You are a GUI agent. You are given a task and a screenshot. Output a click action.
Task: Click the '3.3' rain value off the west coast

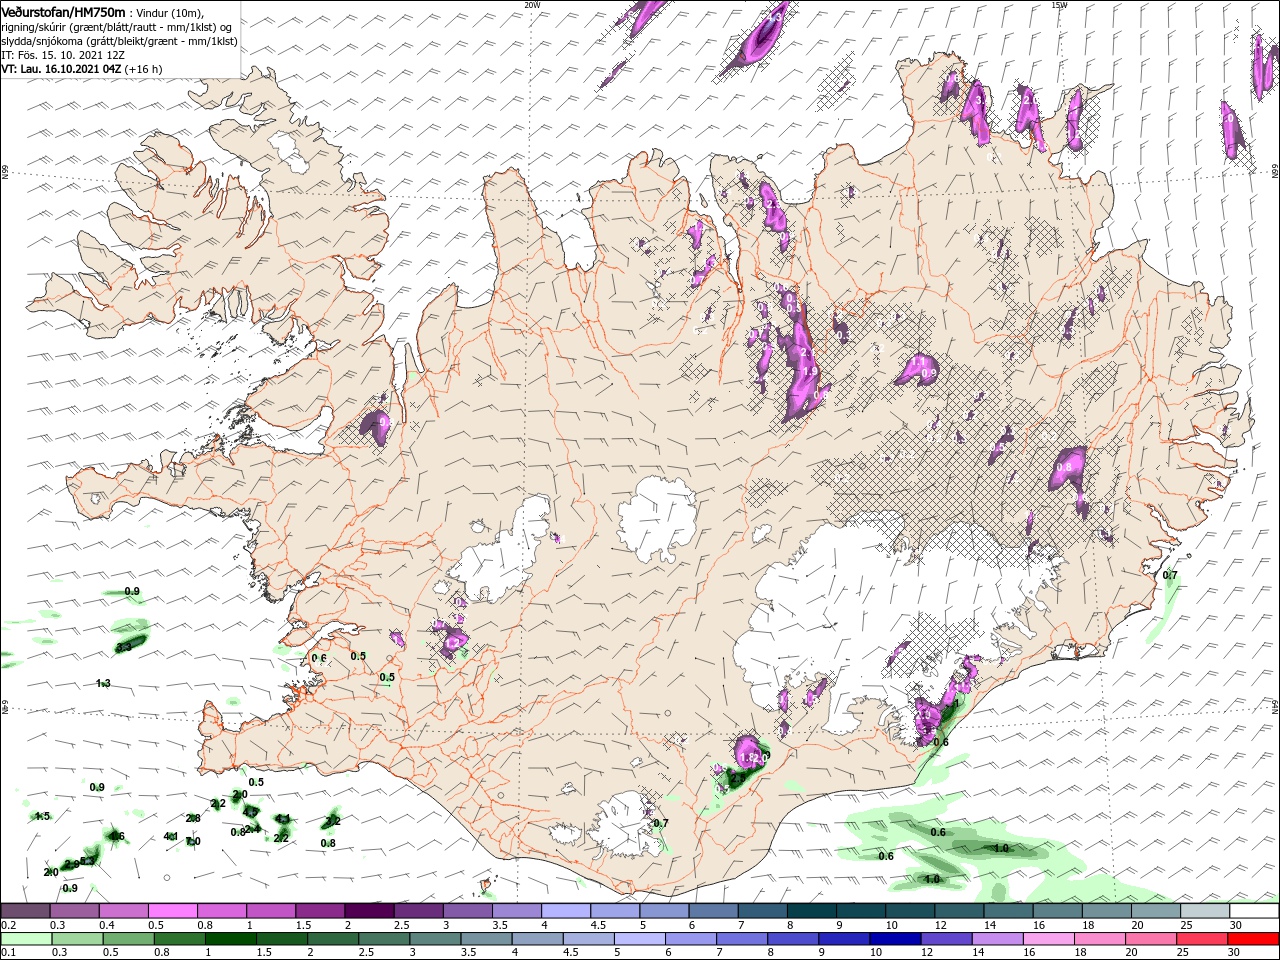pyautogui.click(x=124, y=648)
